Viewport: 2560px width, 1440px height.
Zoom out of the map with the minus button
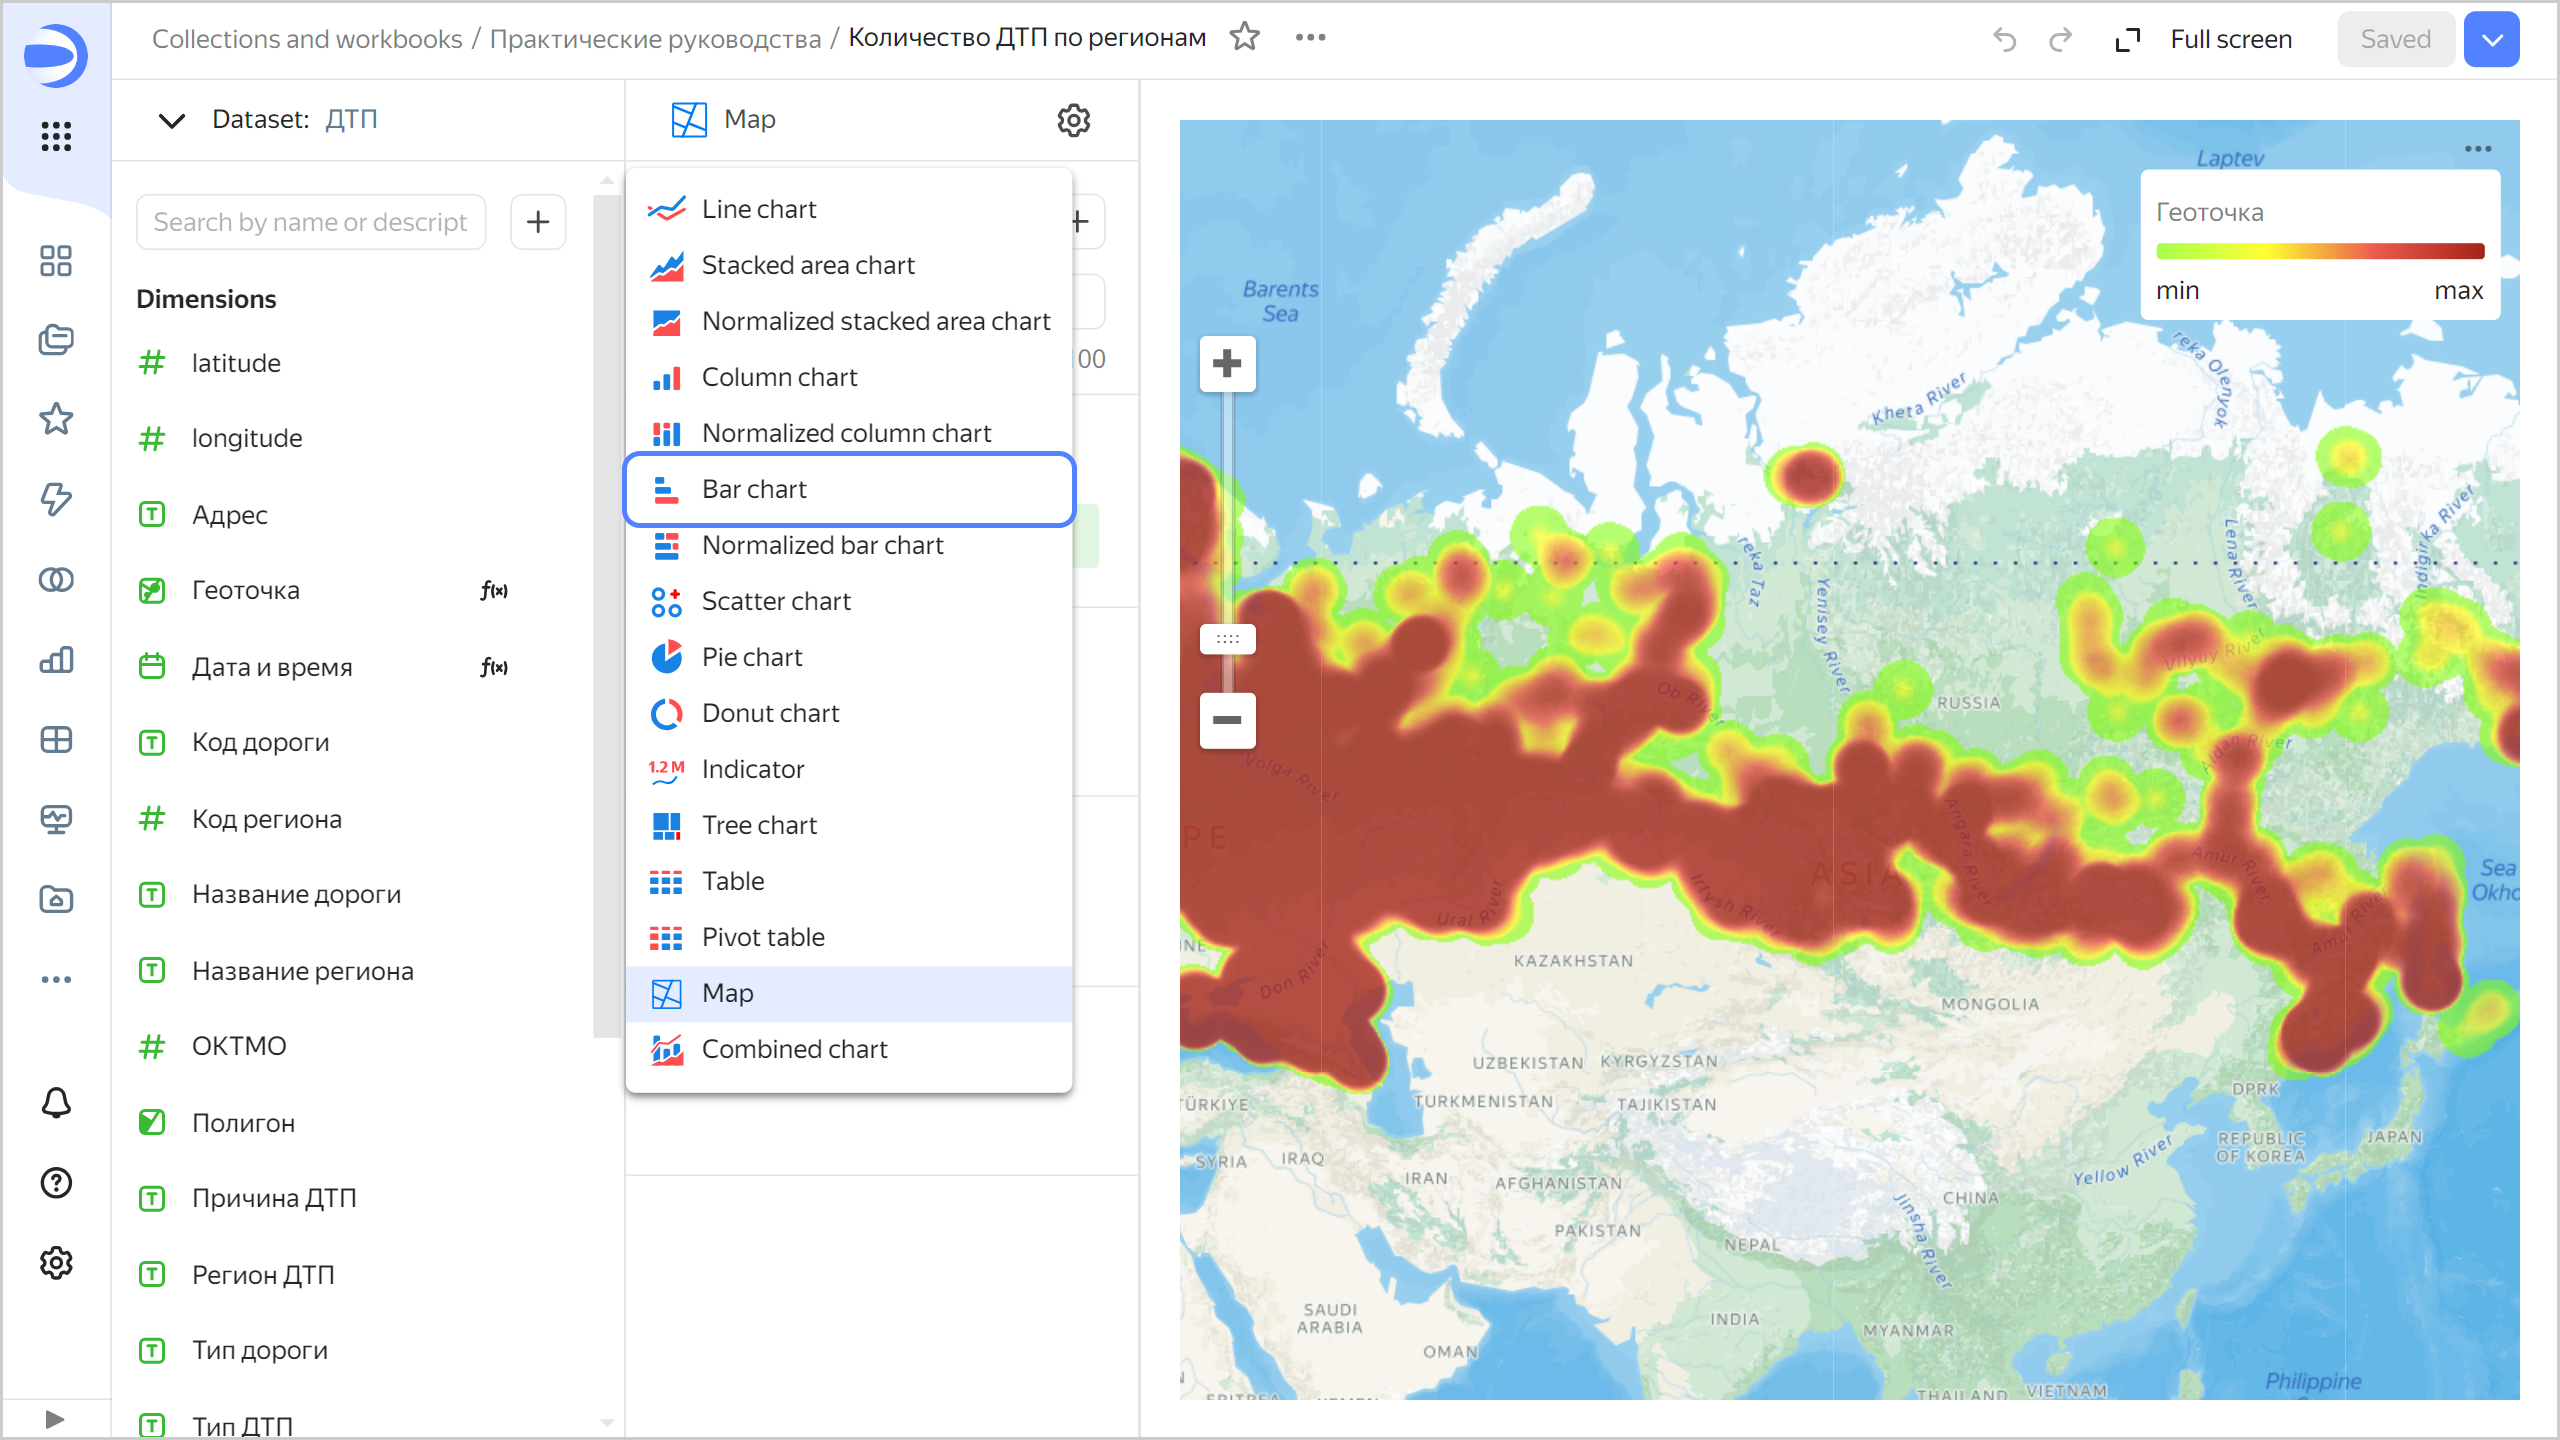(x=1227, y=720)
